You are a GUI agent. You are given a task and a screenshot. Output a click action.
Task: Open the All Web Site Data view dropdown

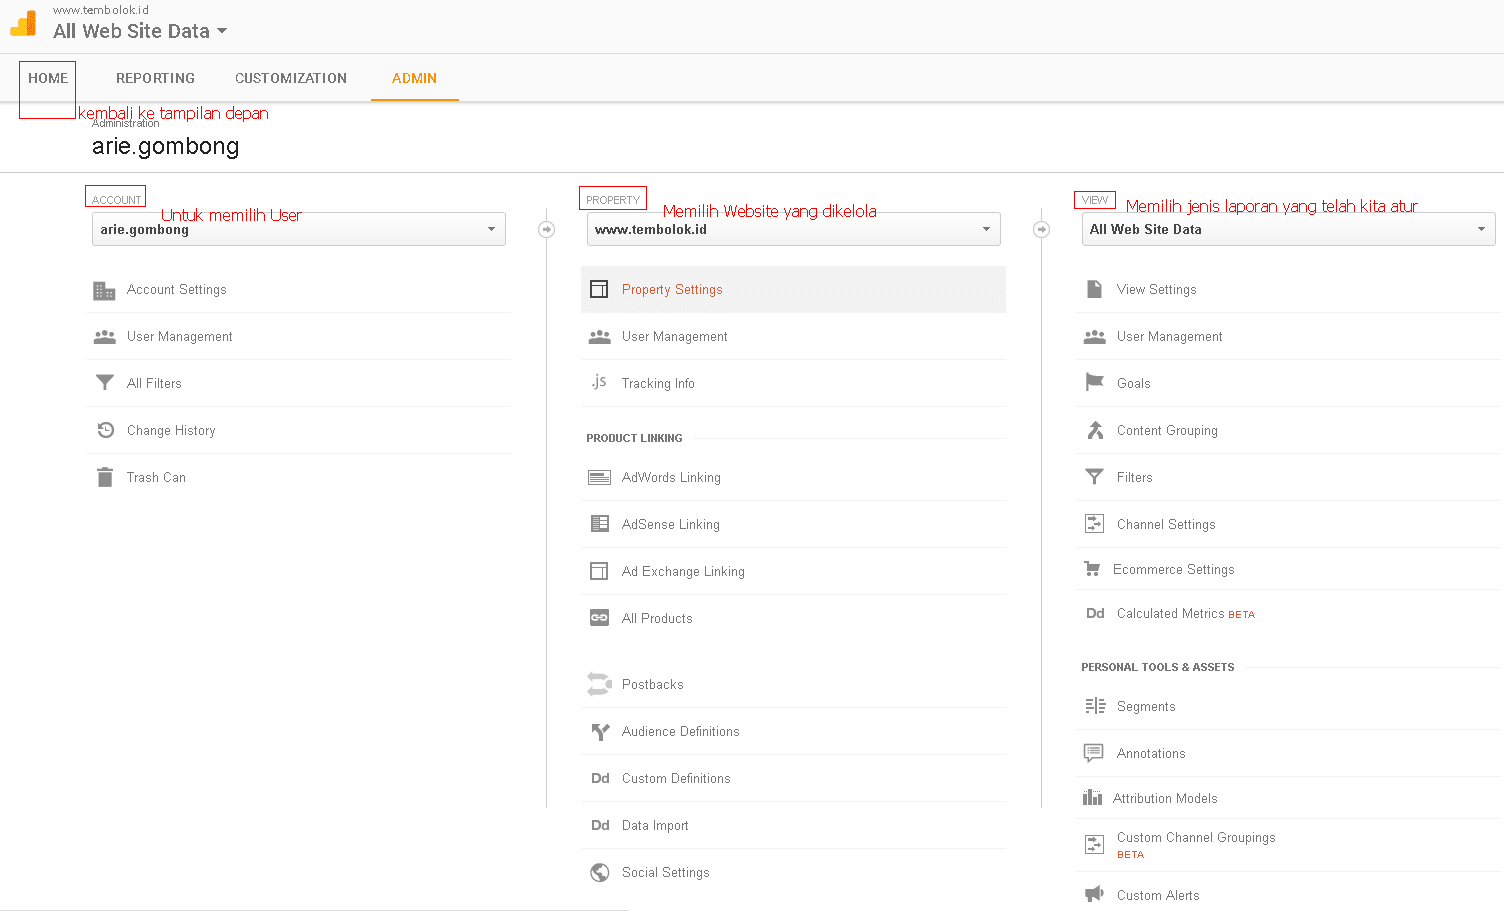pos(1289,229)
